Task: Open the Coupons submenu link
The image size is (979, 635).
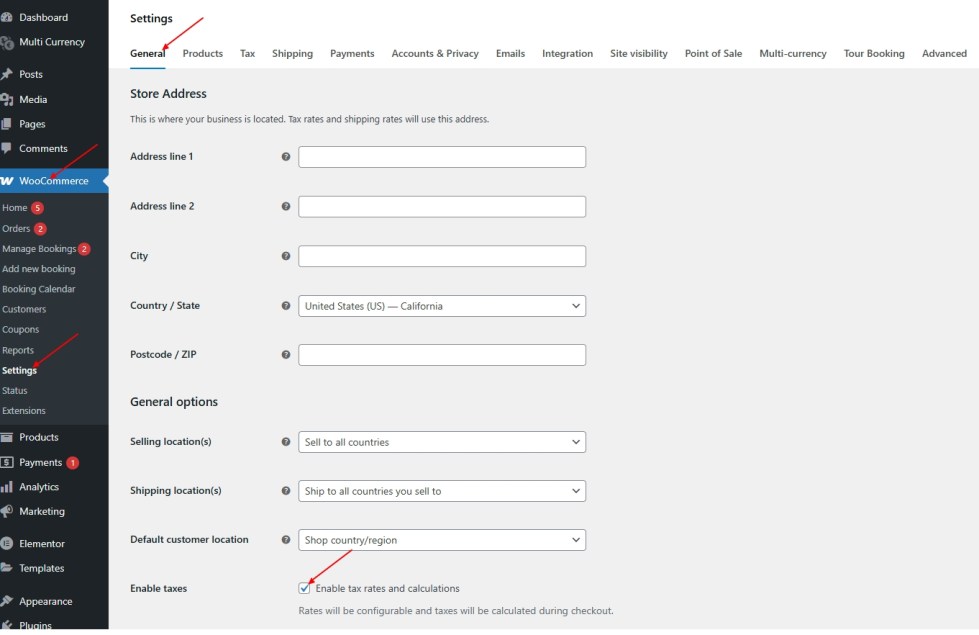Action: point(21,330)
